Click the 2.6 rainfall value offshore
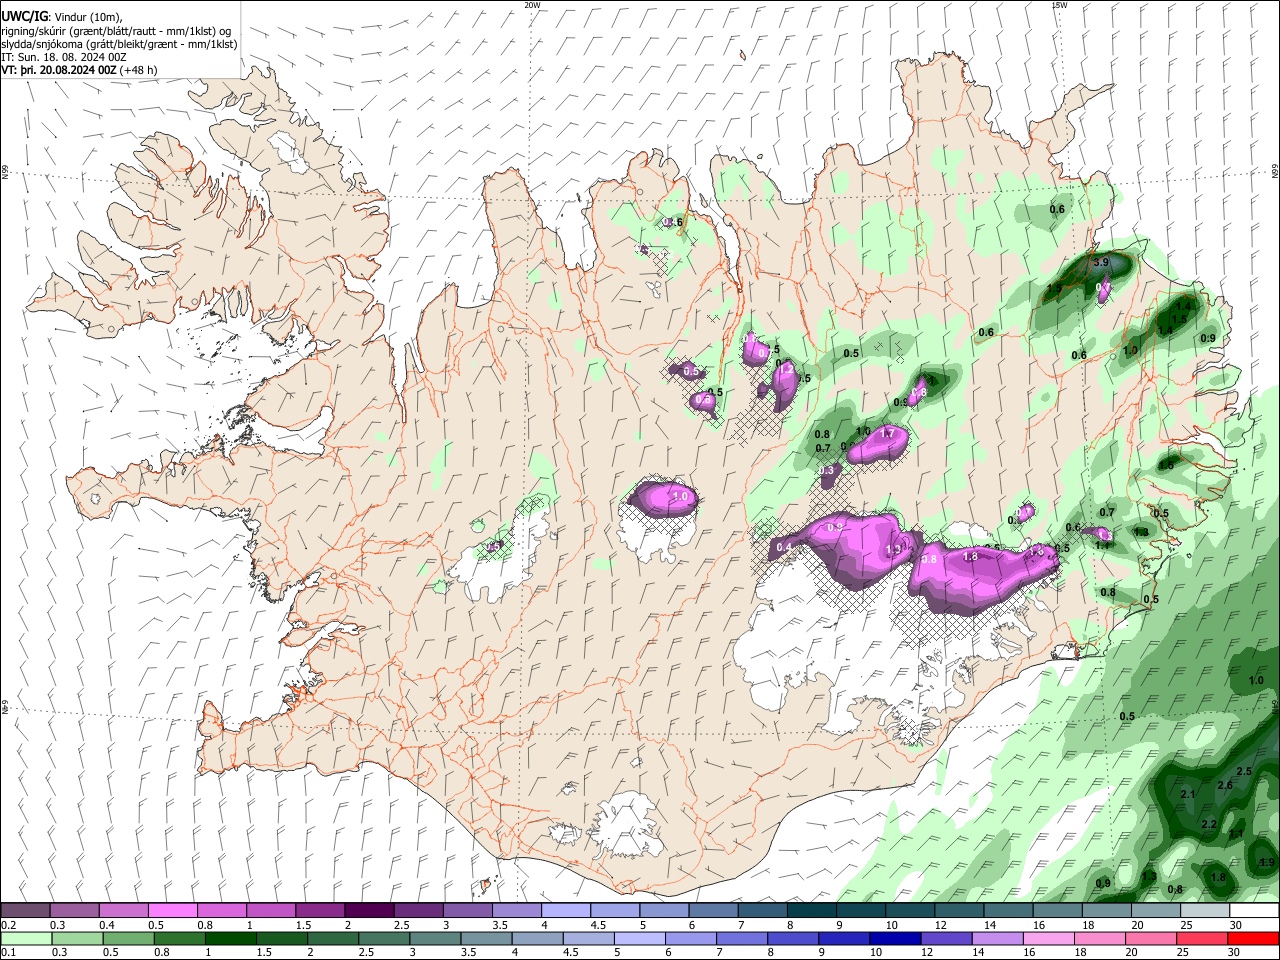 point(1225,785)
